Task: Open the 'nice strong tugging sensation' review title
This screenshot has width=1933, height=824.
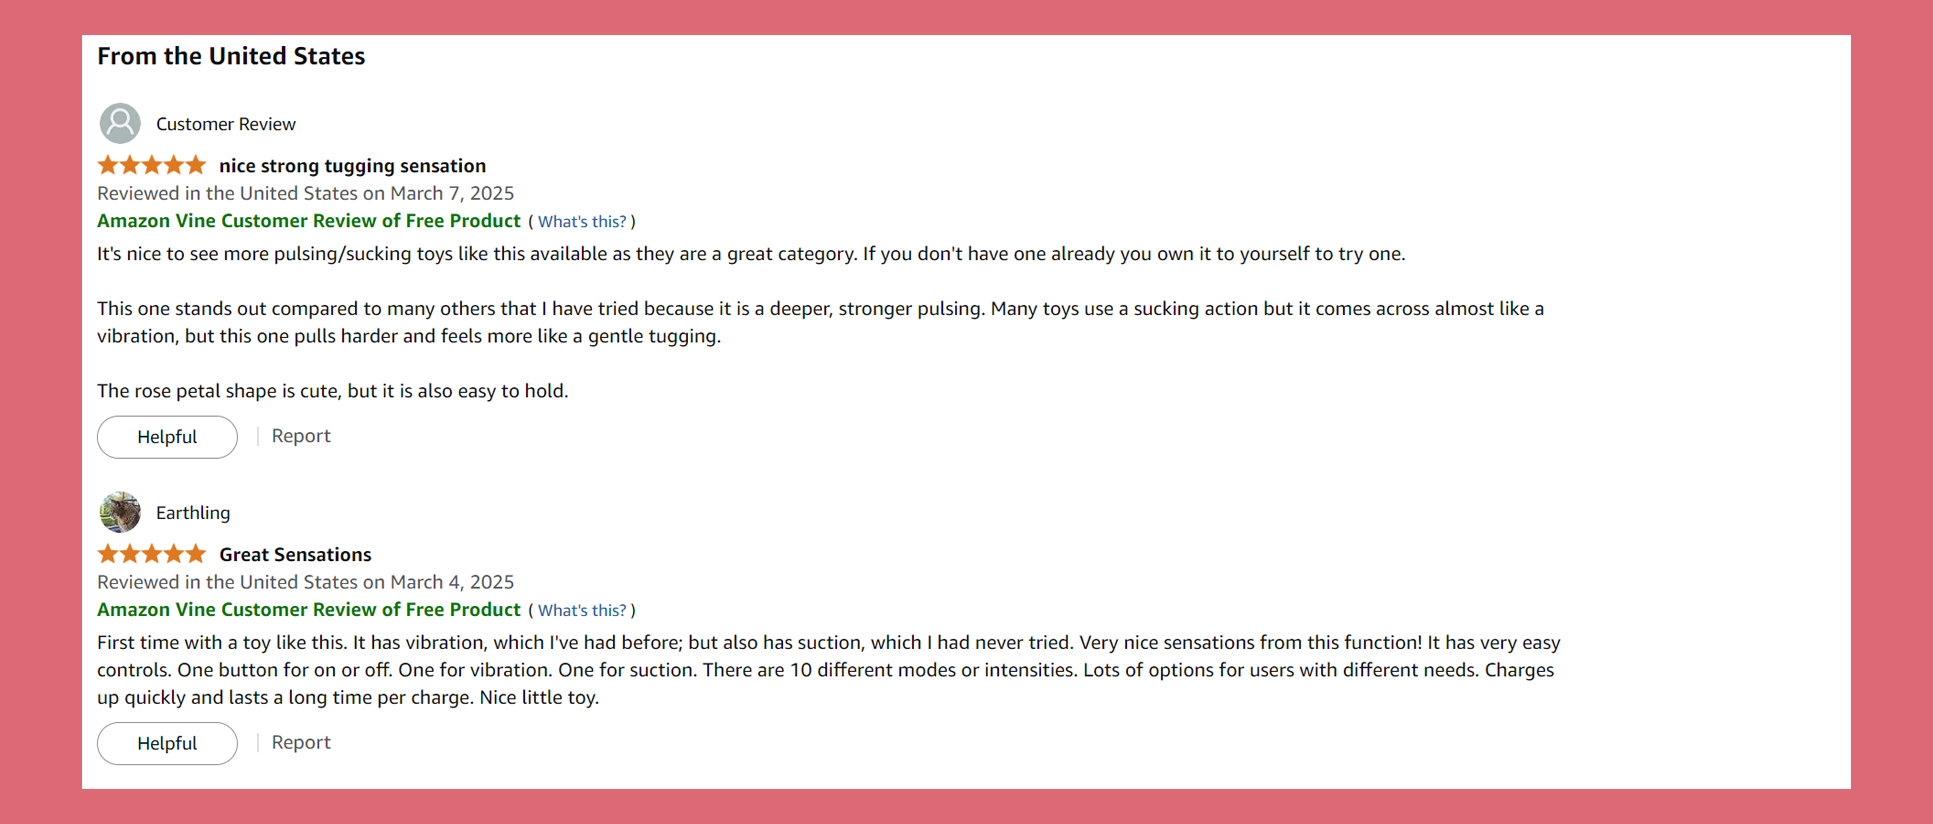Action: coord(353,166)
